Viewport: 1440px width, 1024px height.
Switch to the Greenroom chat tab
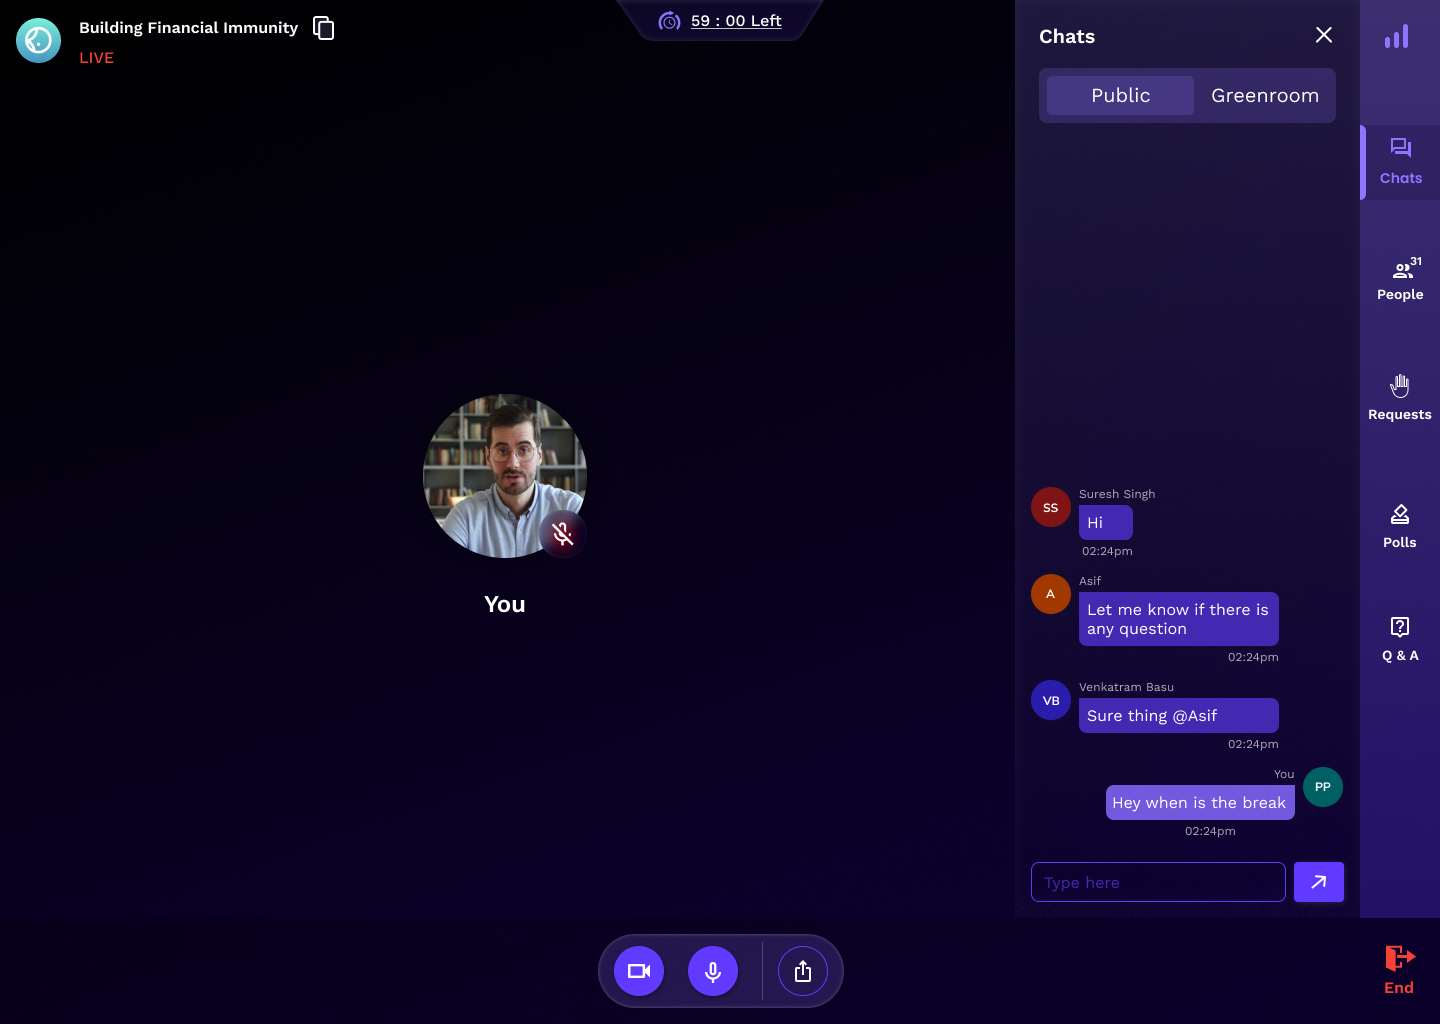pyautogui.click(x=1265, y=95)
